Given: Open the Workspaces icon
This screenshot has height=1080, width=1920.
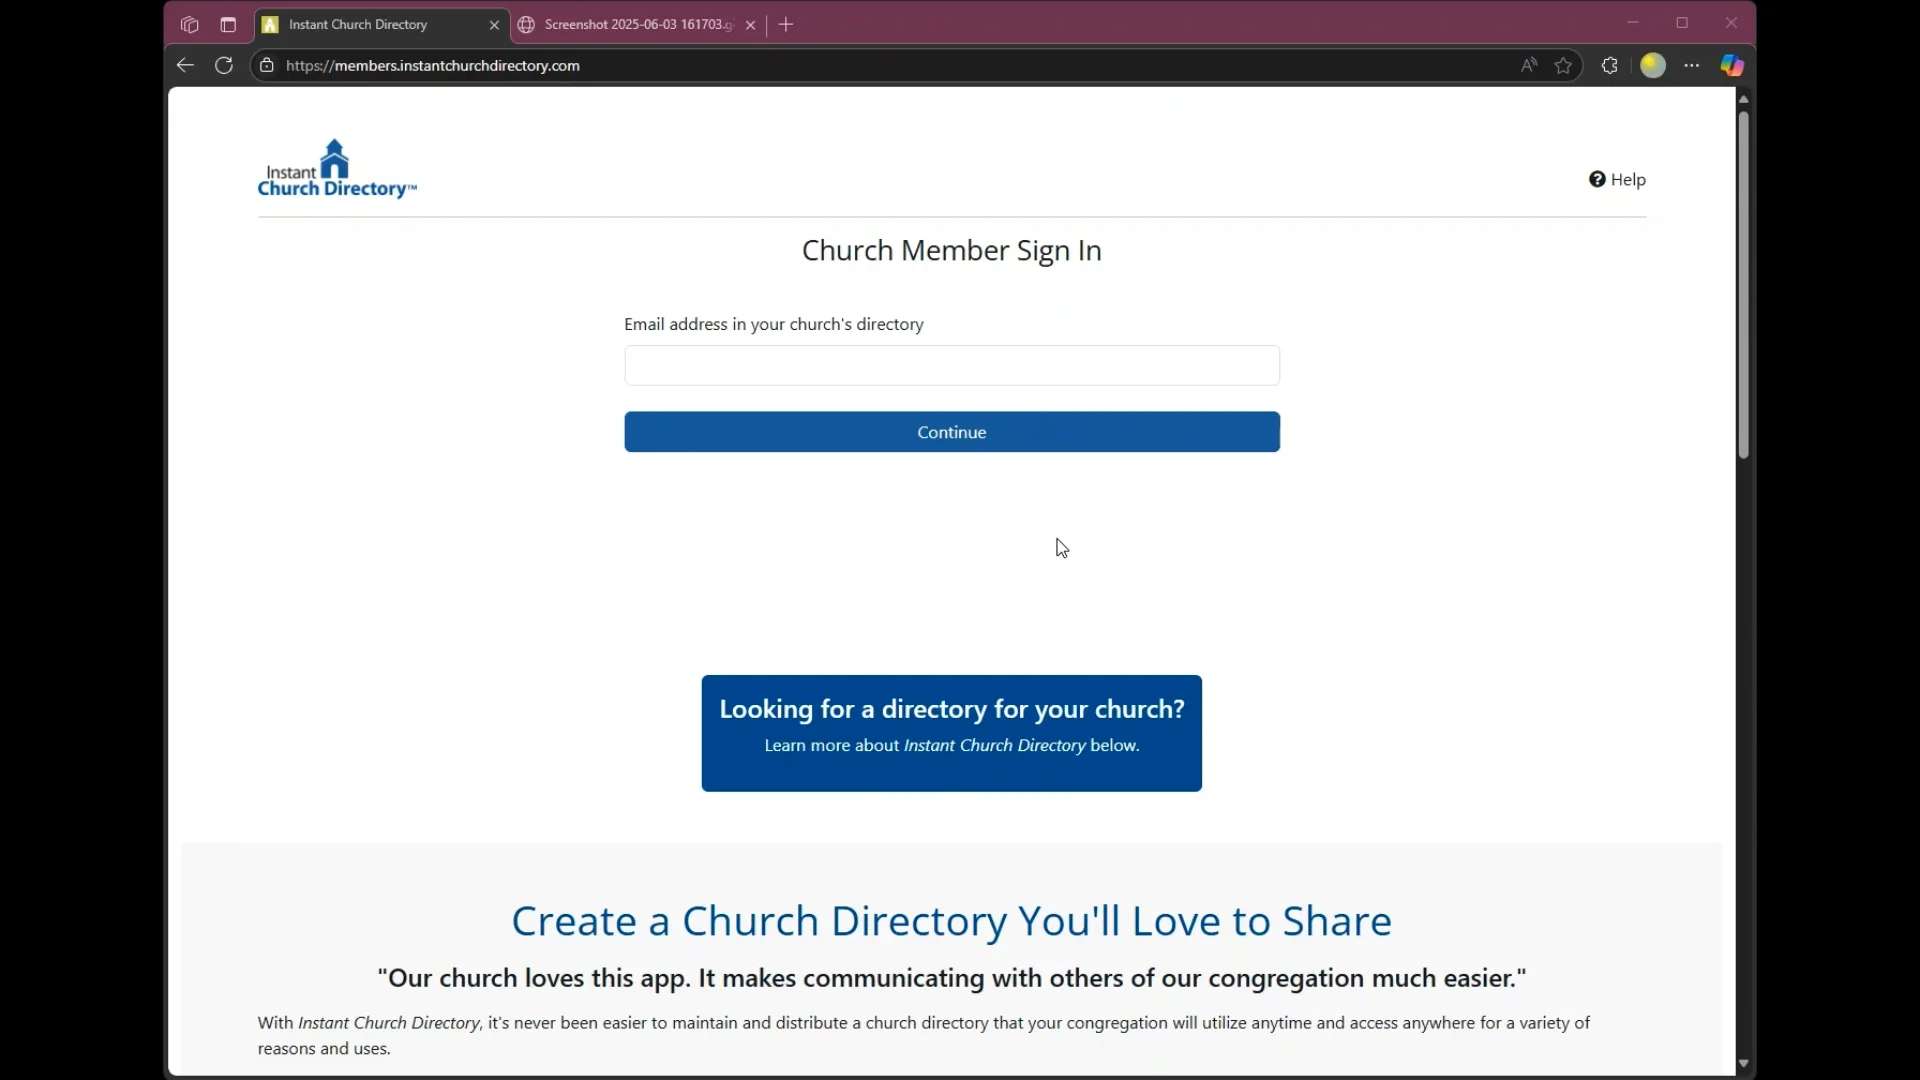Looking at the screenshot, I should pyautogui.click(x=190, y=25).
